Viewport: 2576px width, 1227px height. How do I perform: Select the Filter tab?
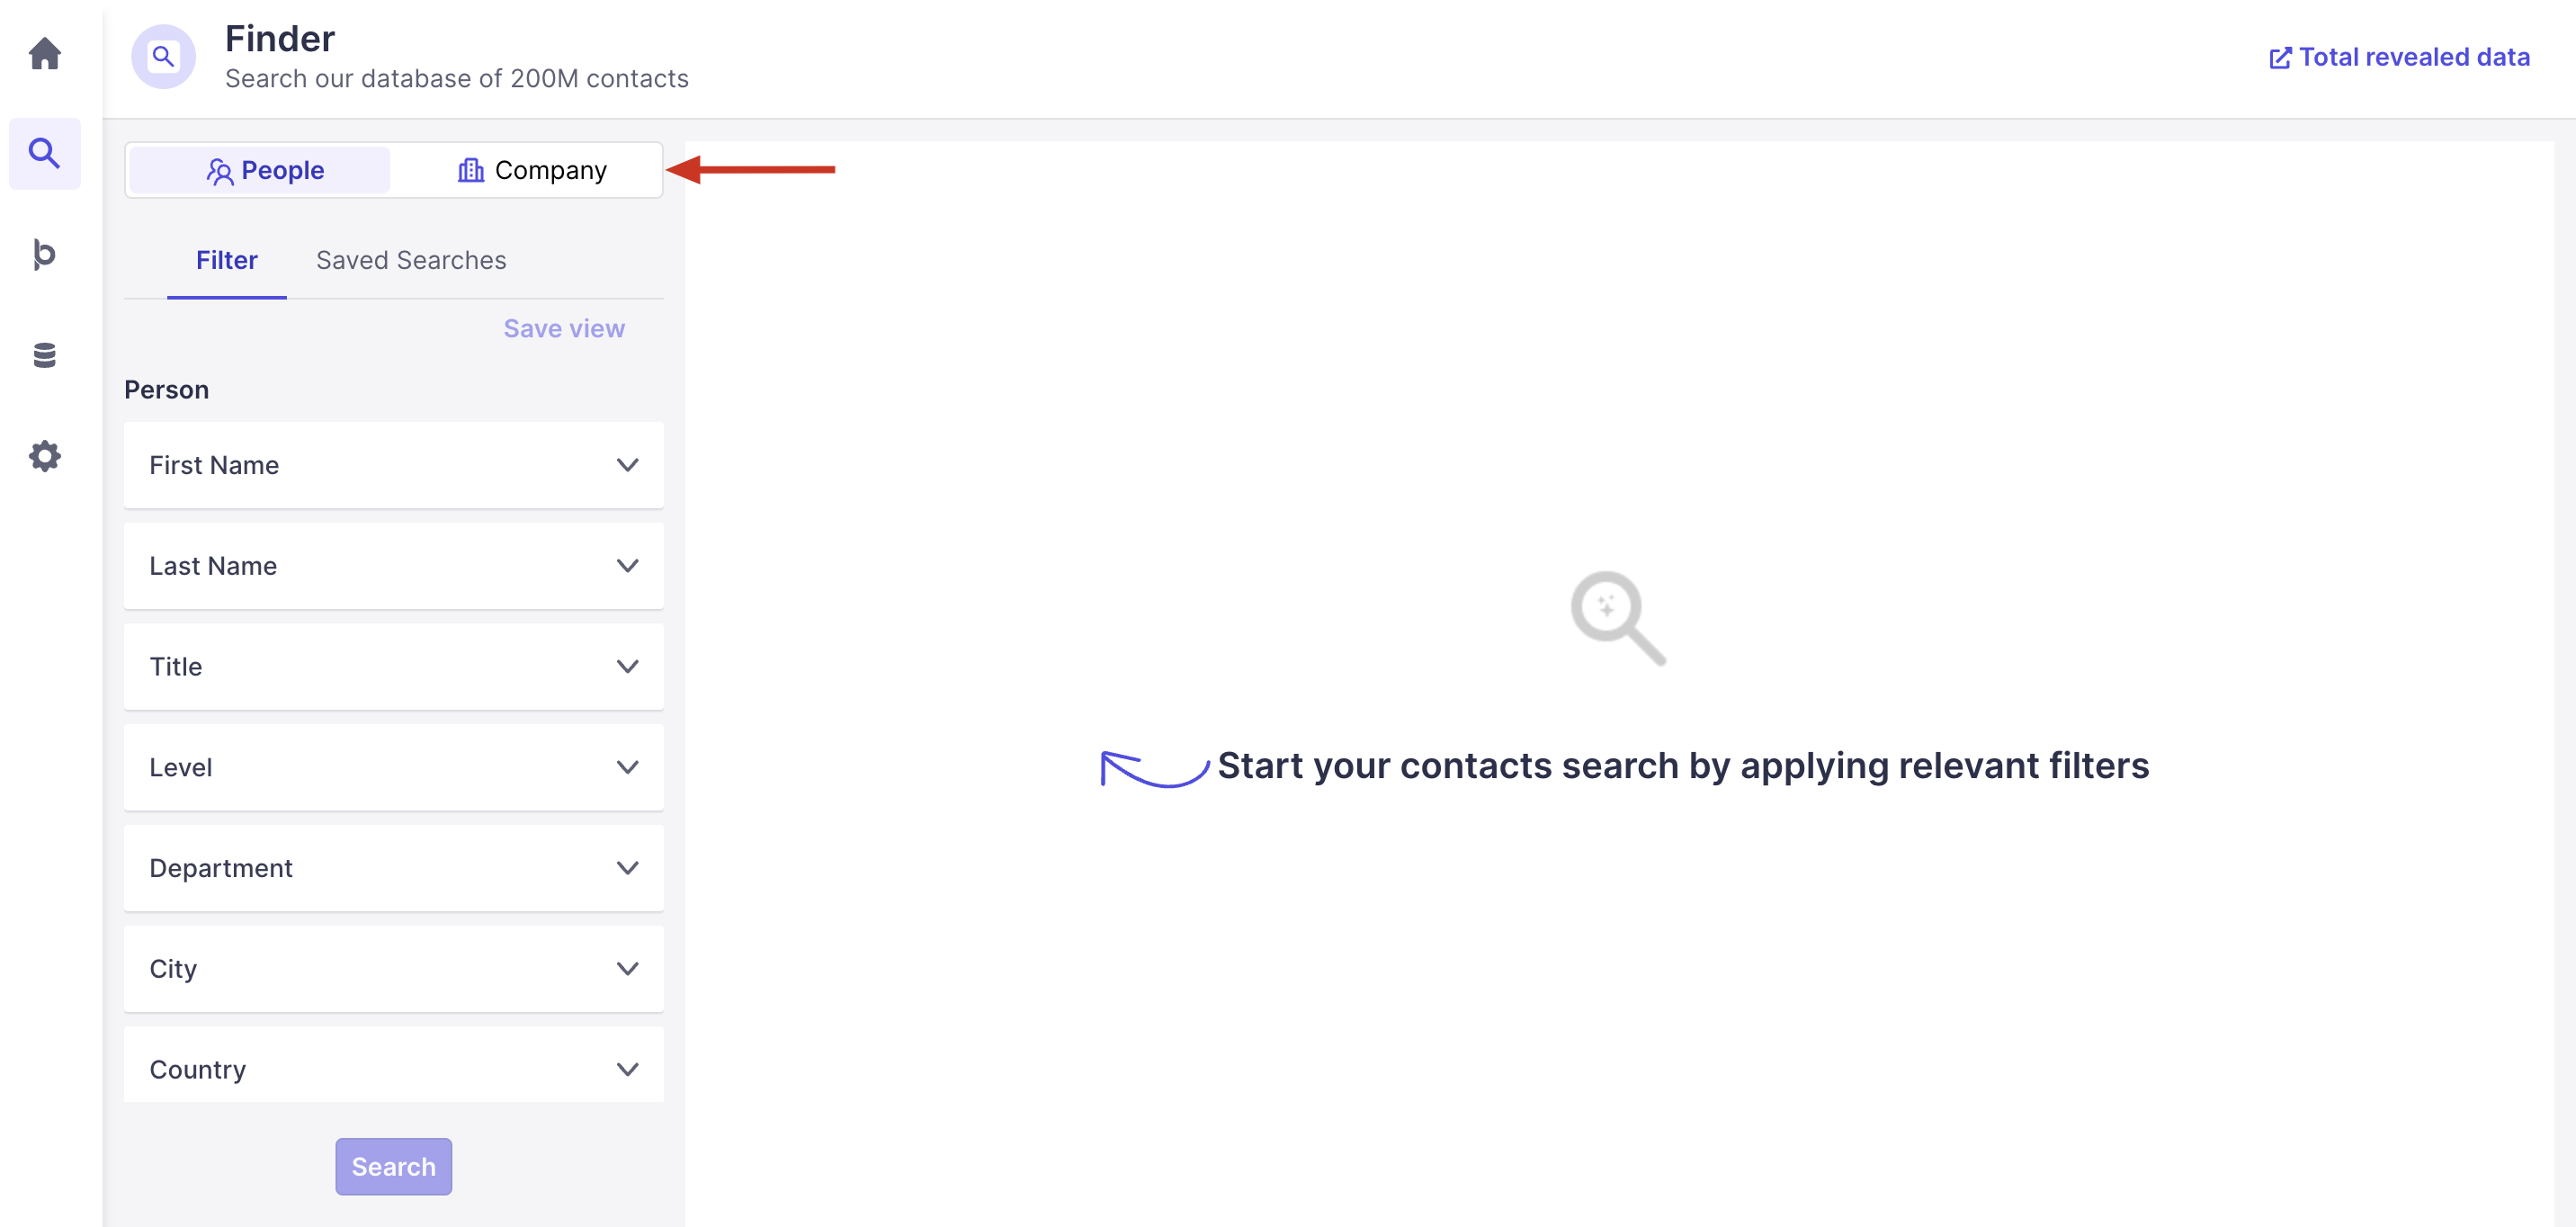226,261
